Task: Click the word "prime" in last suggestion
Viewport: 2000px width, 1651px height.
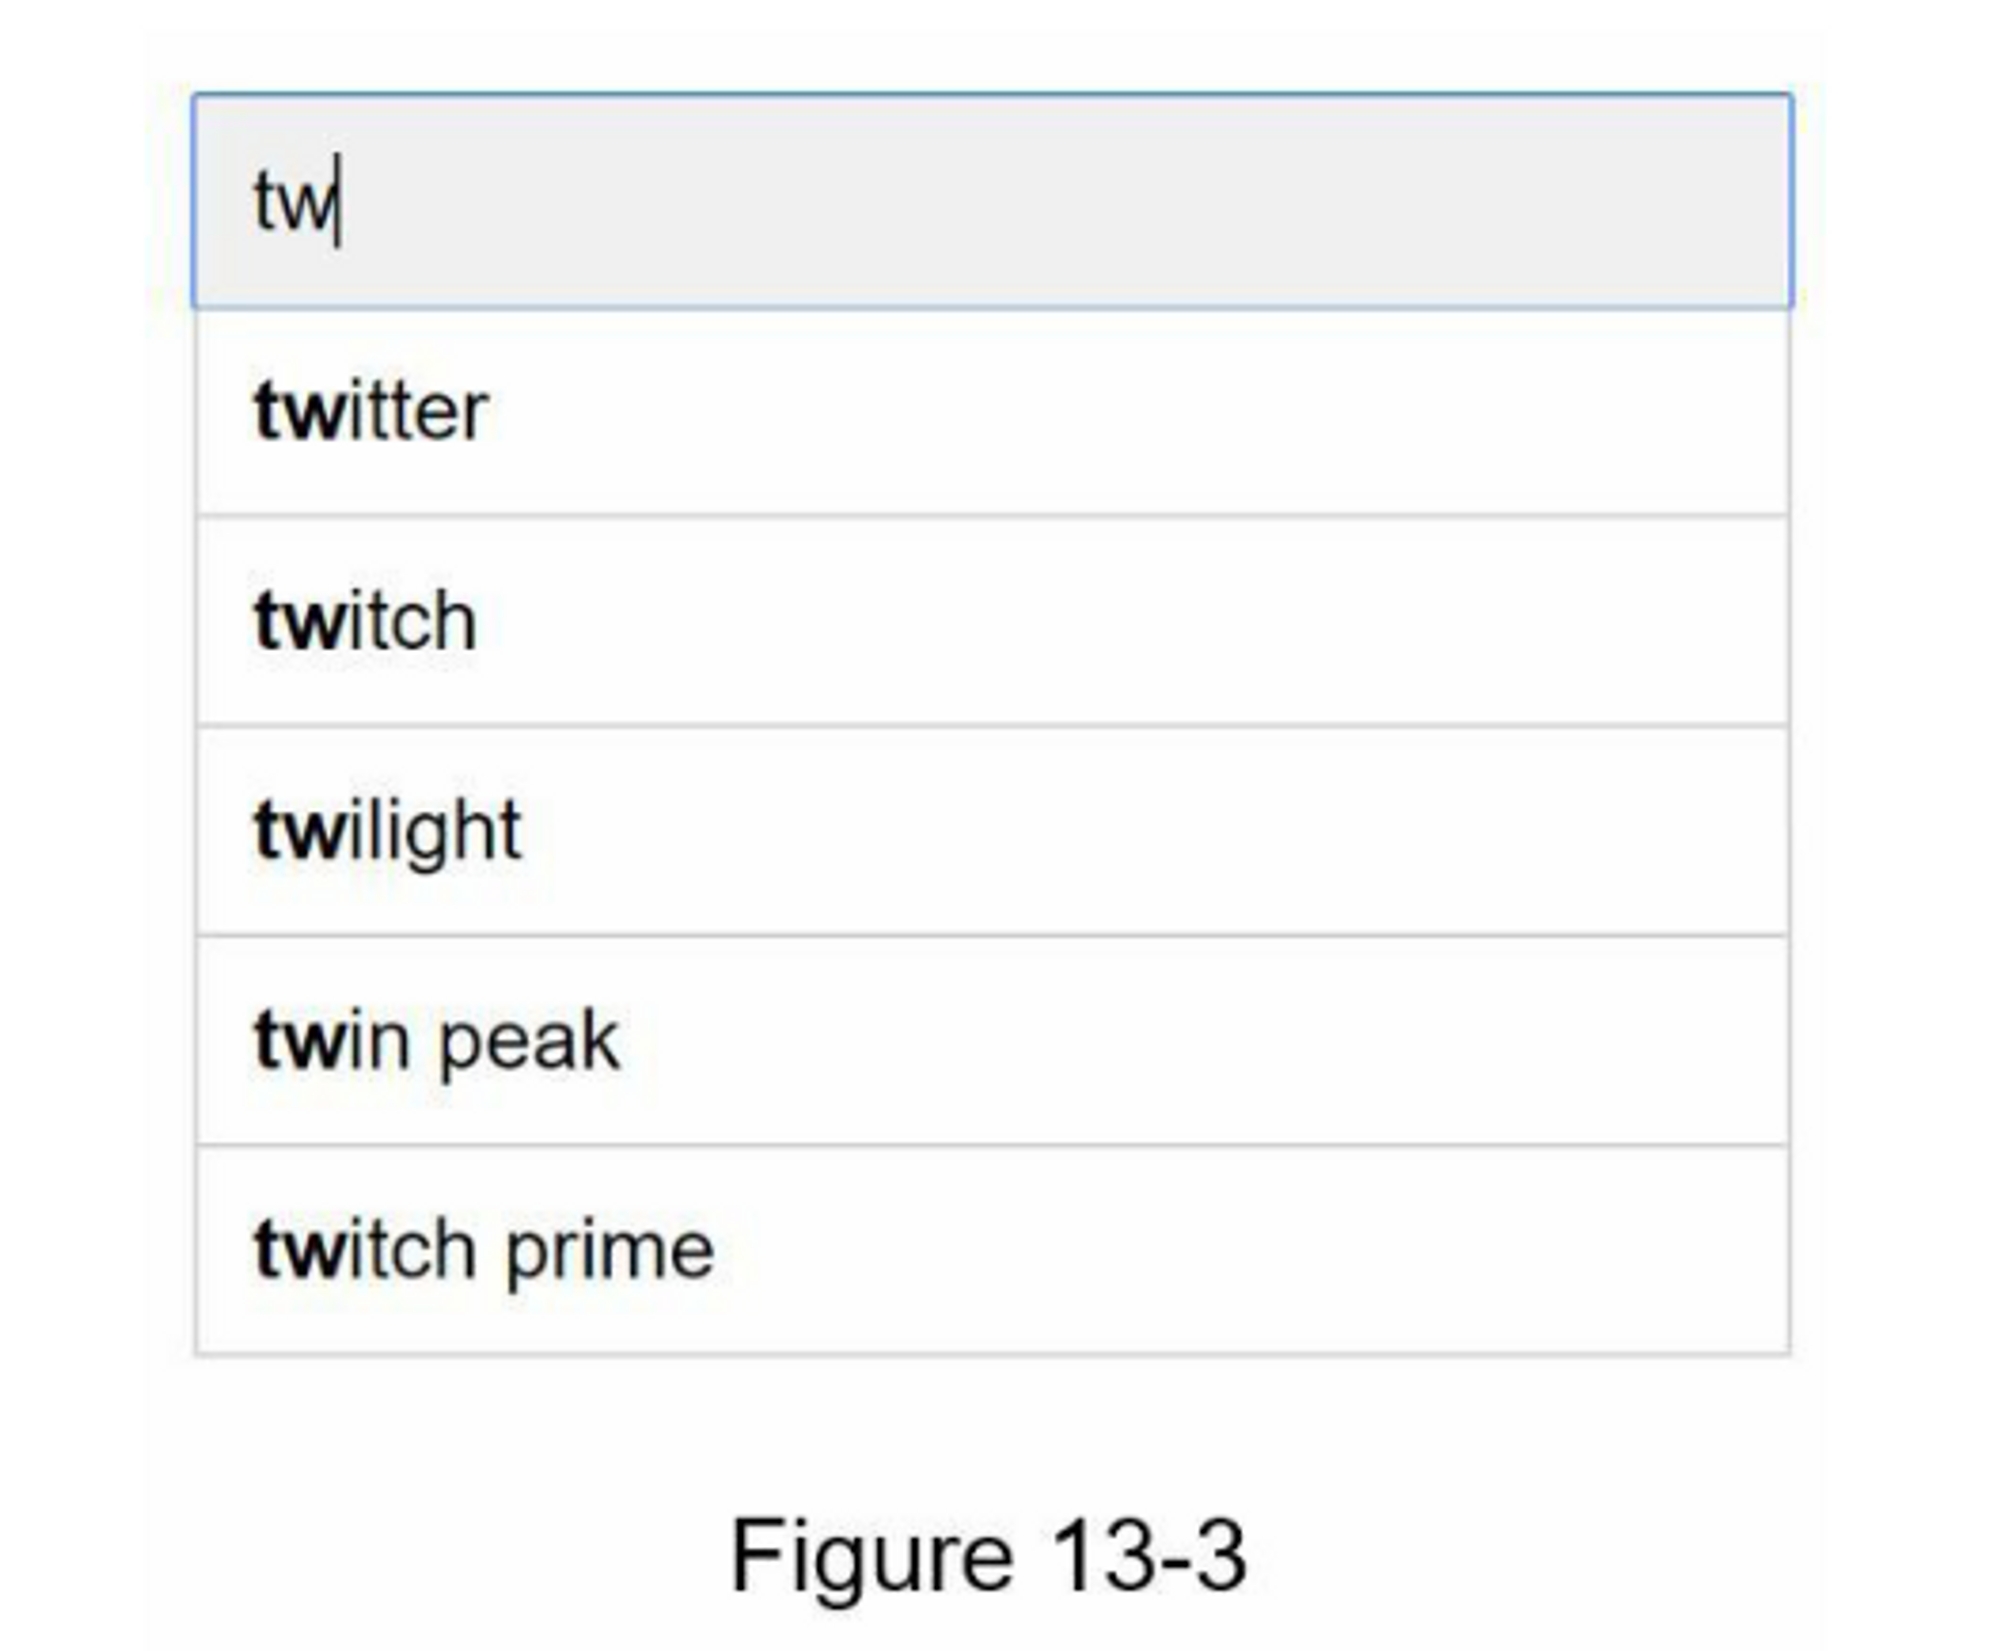Action: click(x=610, y=1252)
